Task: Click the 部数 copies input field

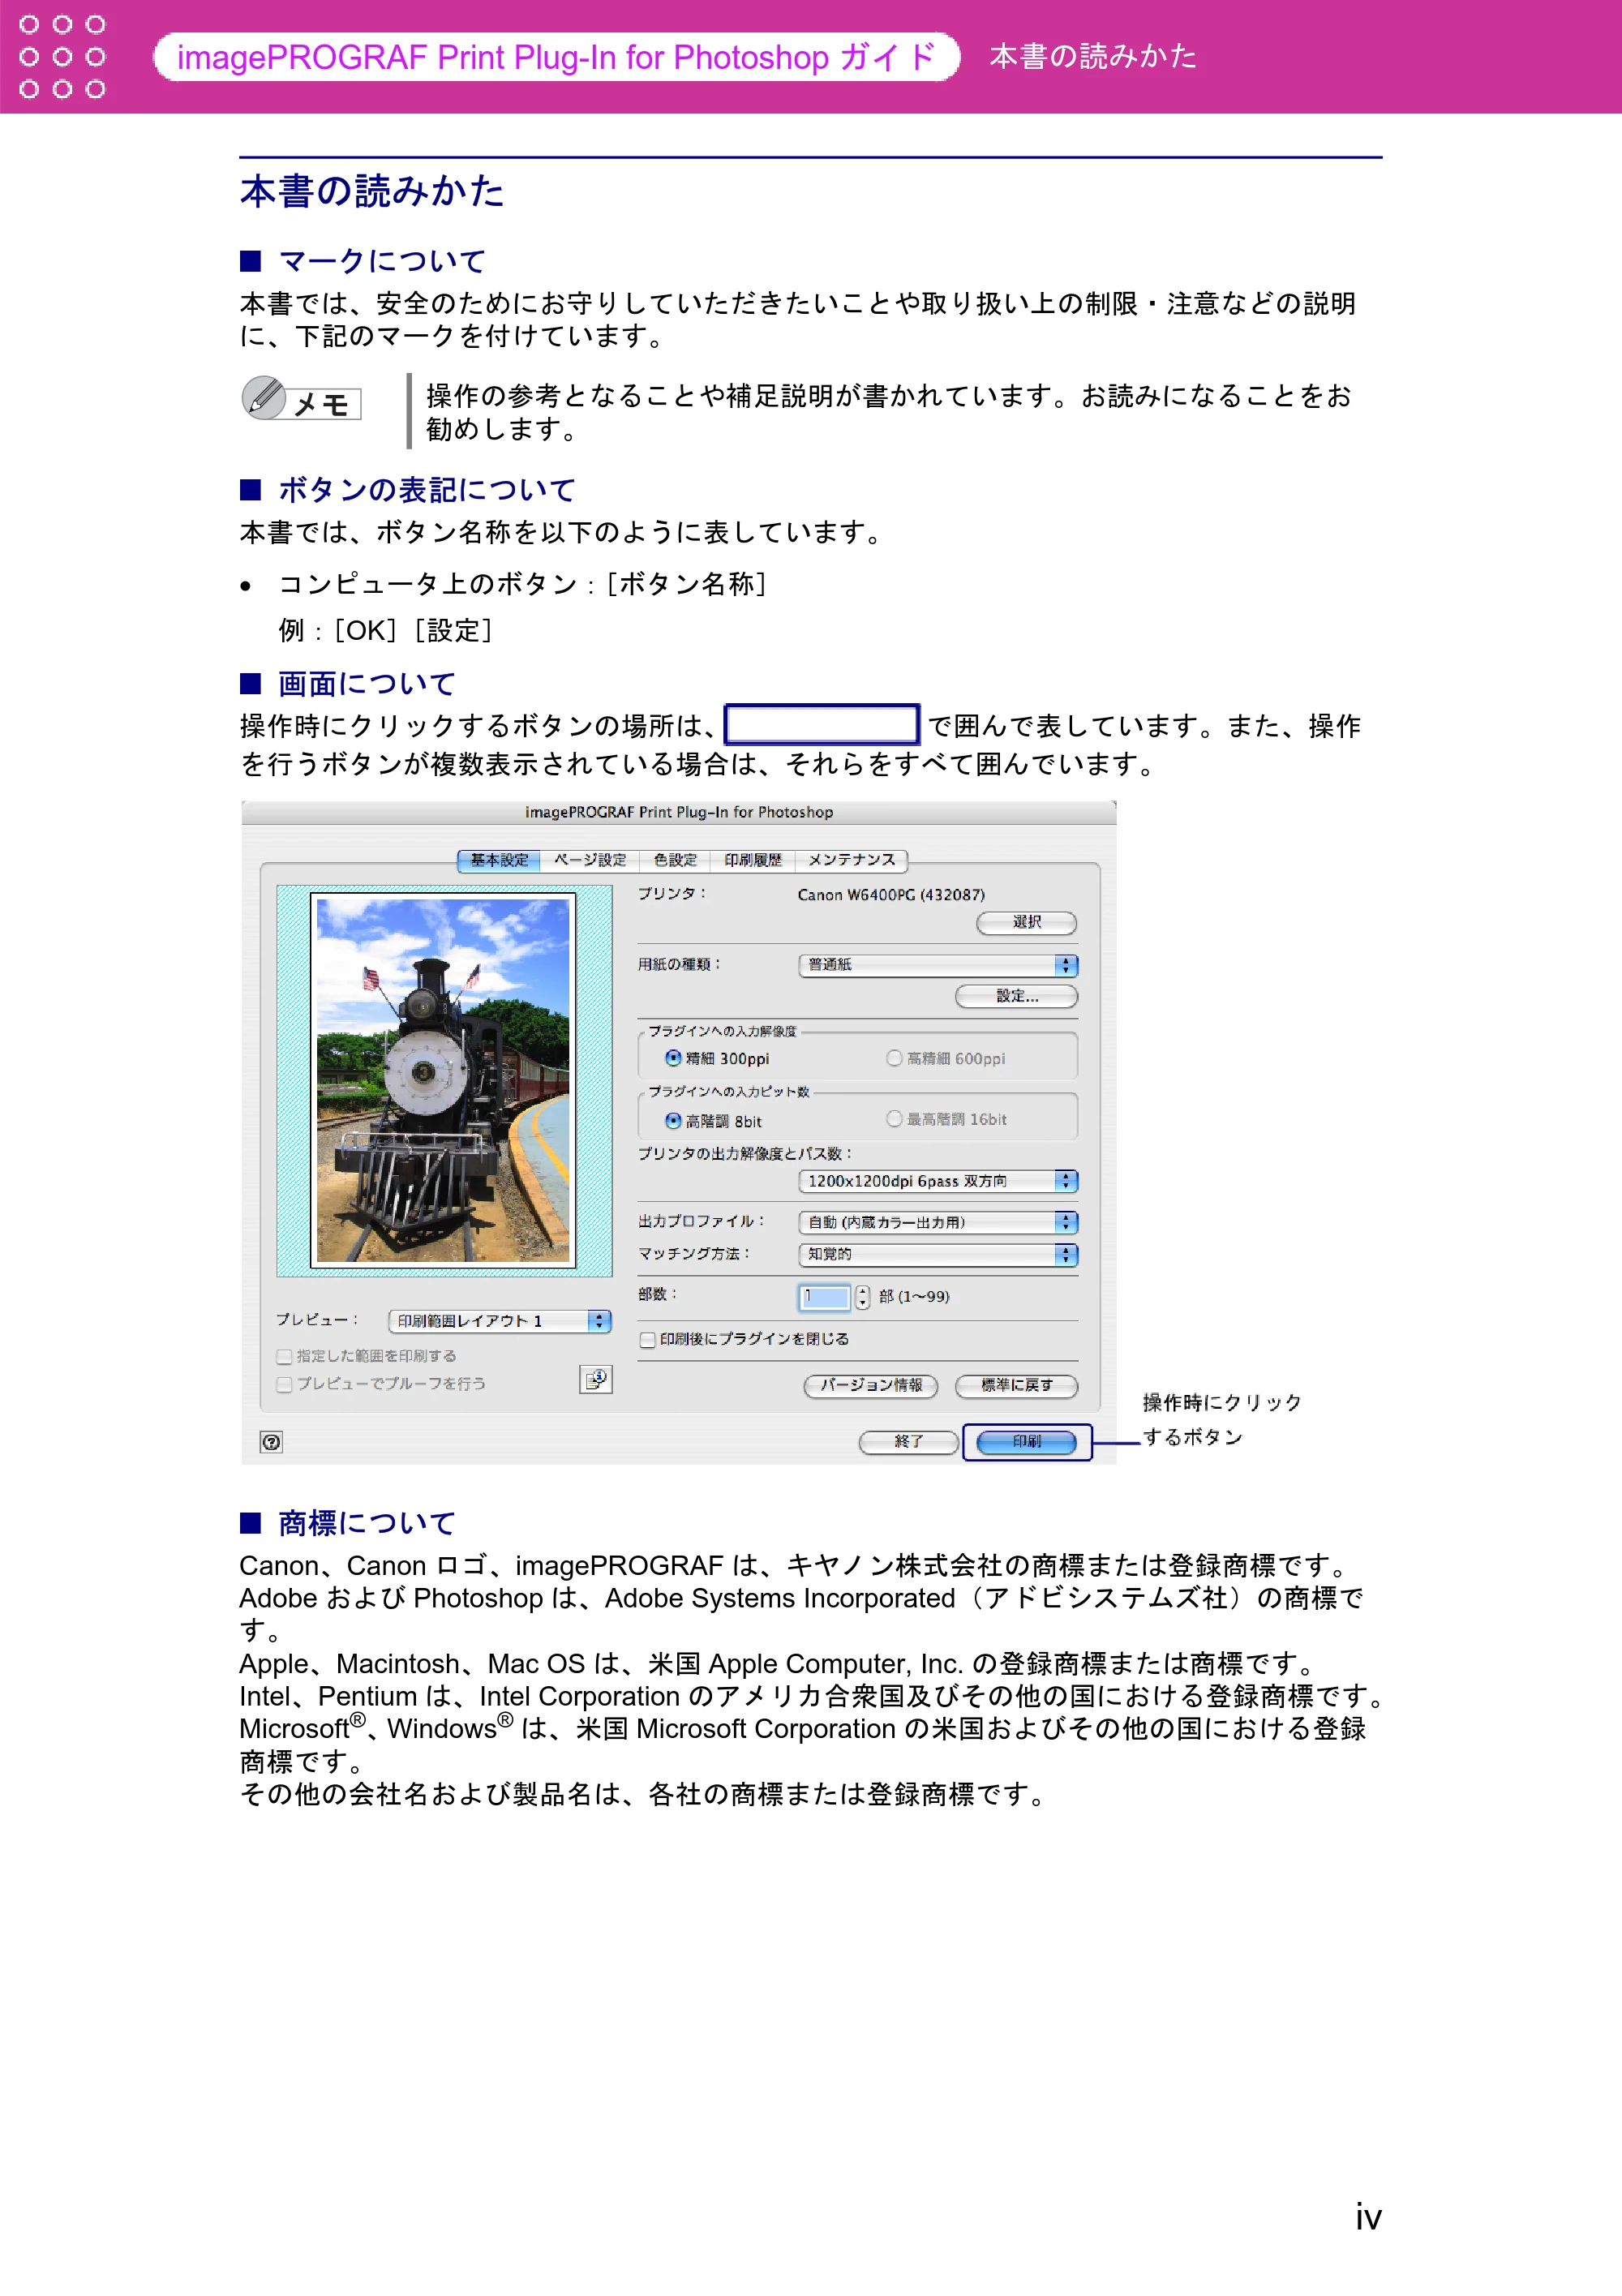Action: pyautogui.click(x=824, y=1297)
